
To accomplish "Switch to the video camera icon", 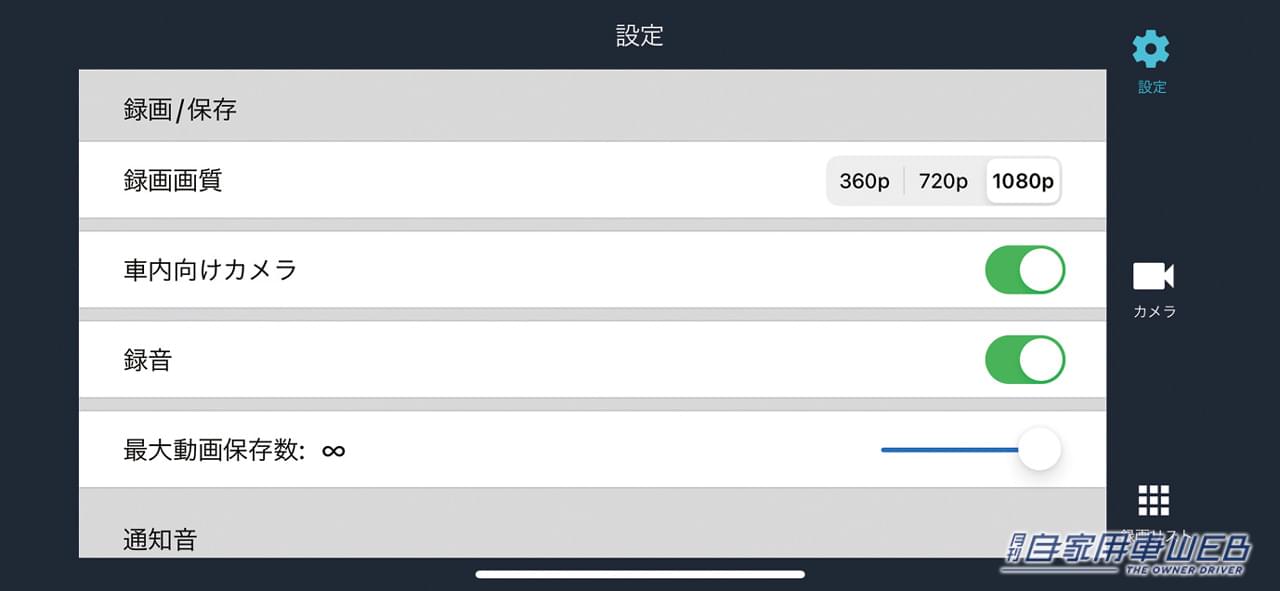I will pyautogui.click(x=1153, y=276).
